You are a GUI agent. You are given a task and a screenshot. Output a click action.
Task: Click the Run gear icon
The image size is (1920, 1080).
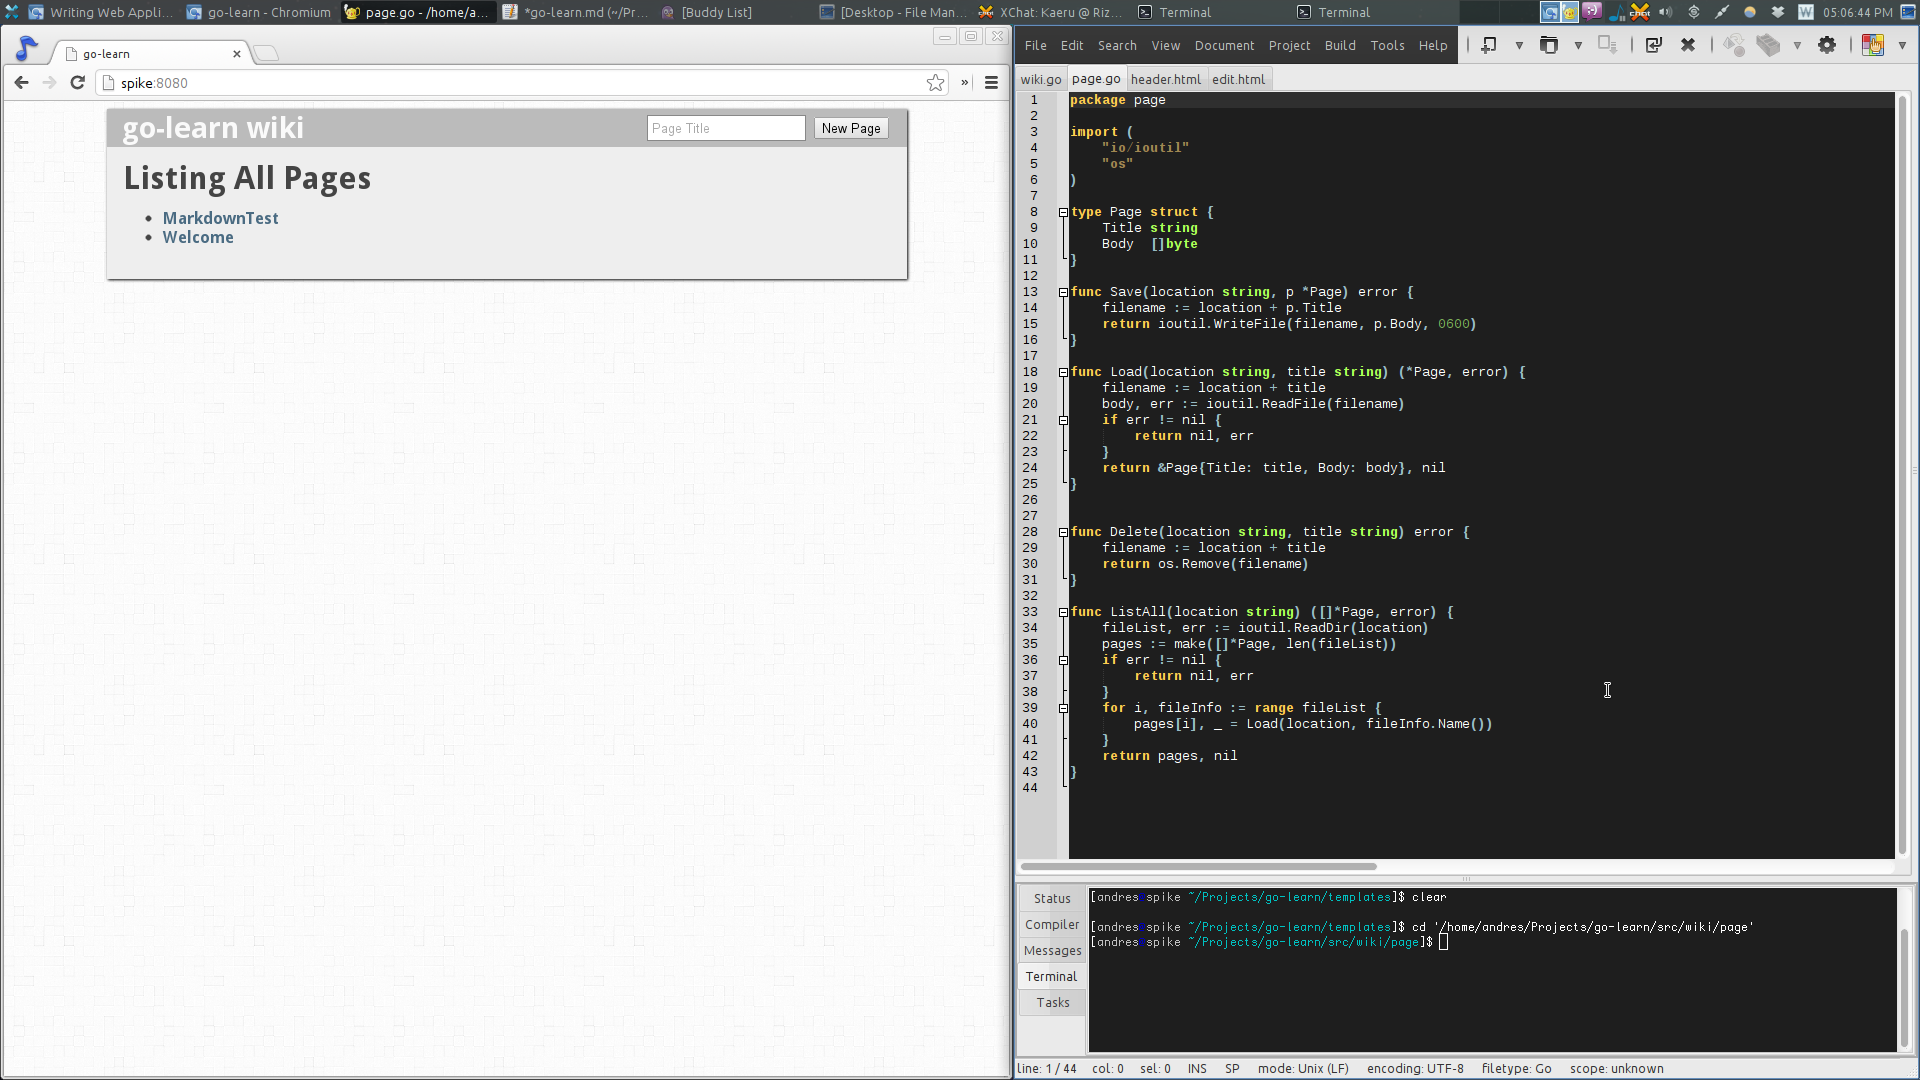[1827, 45]
